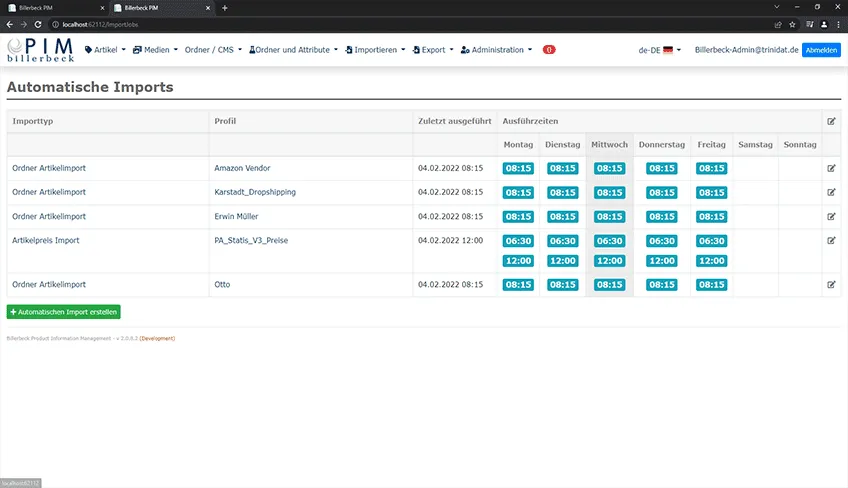Click the Samstag column header
This screenshot has height=488, width=848.
756,144
